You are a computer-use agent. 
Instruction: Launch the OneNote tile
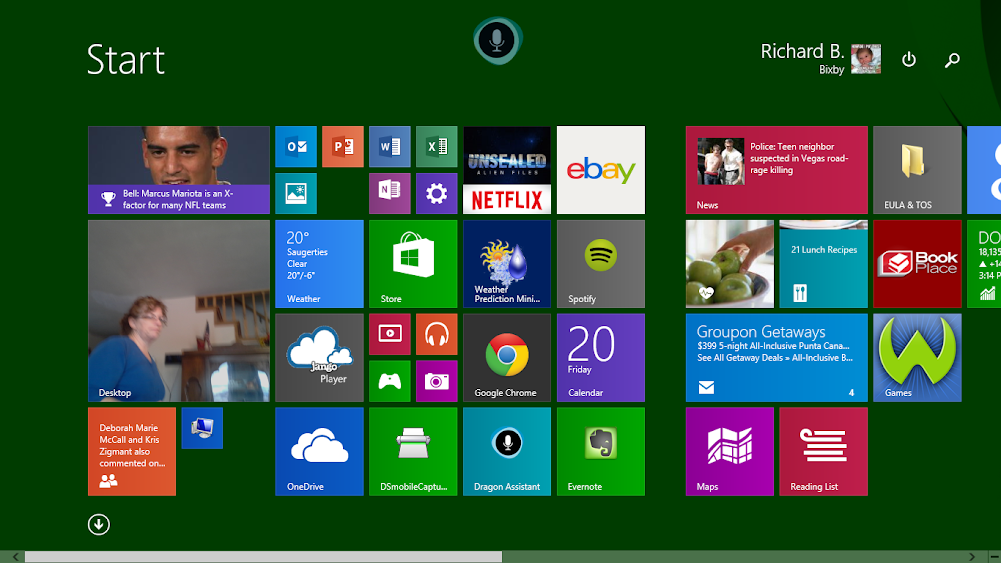[389, 193]
